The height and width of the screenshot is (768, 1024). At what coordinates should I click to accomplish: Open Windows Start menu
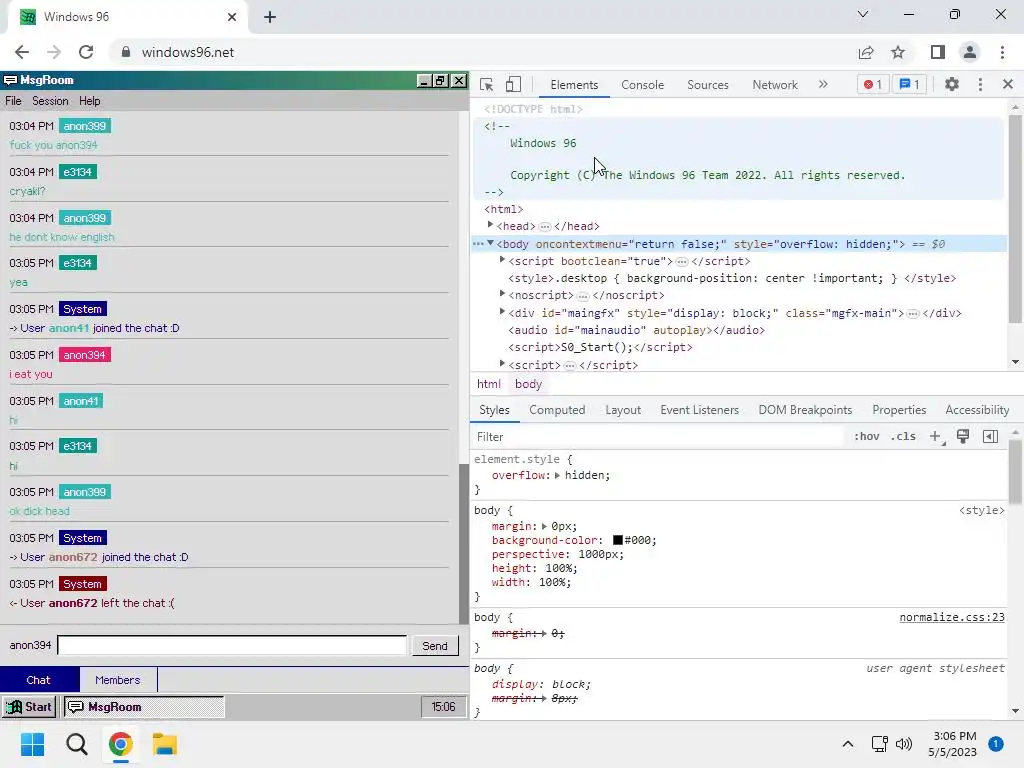33,744
